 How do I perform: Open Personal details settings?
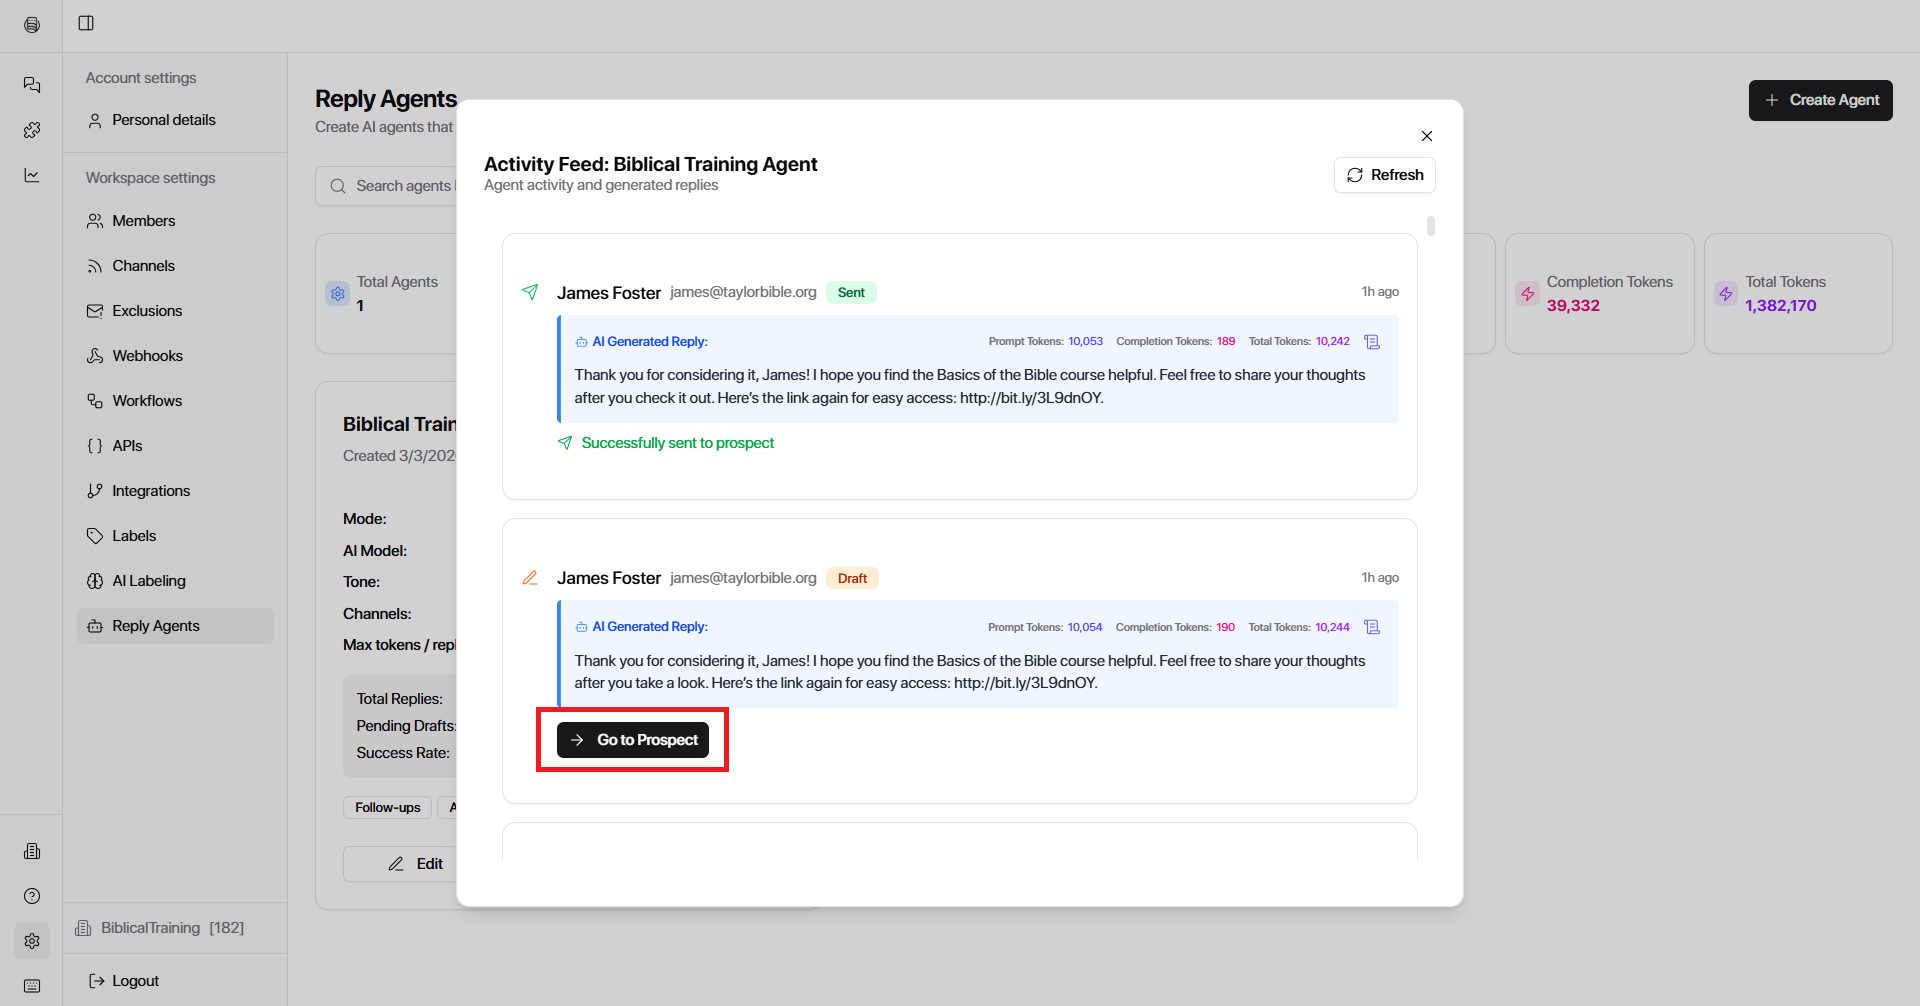pyautogui.click(x=163, y=120)
